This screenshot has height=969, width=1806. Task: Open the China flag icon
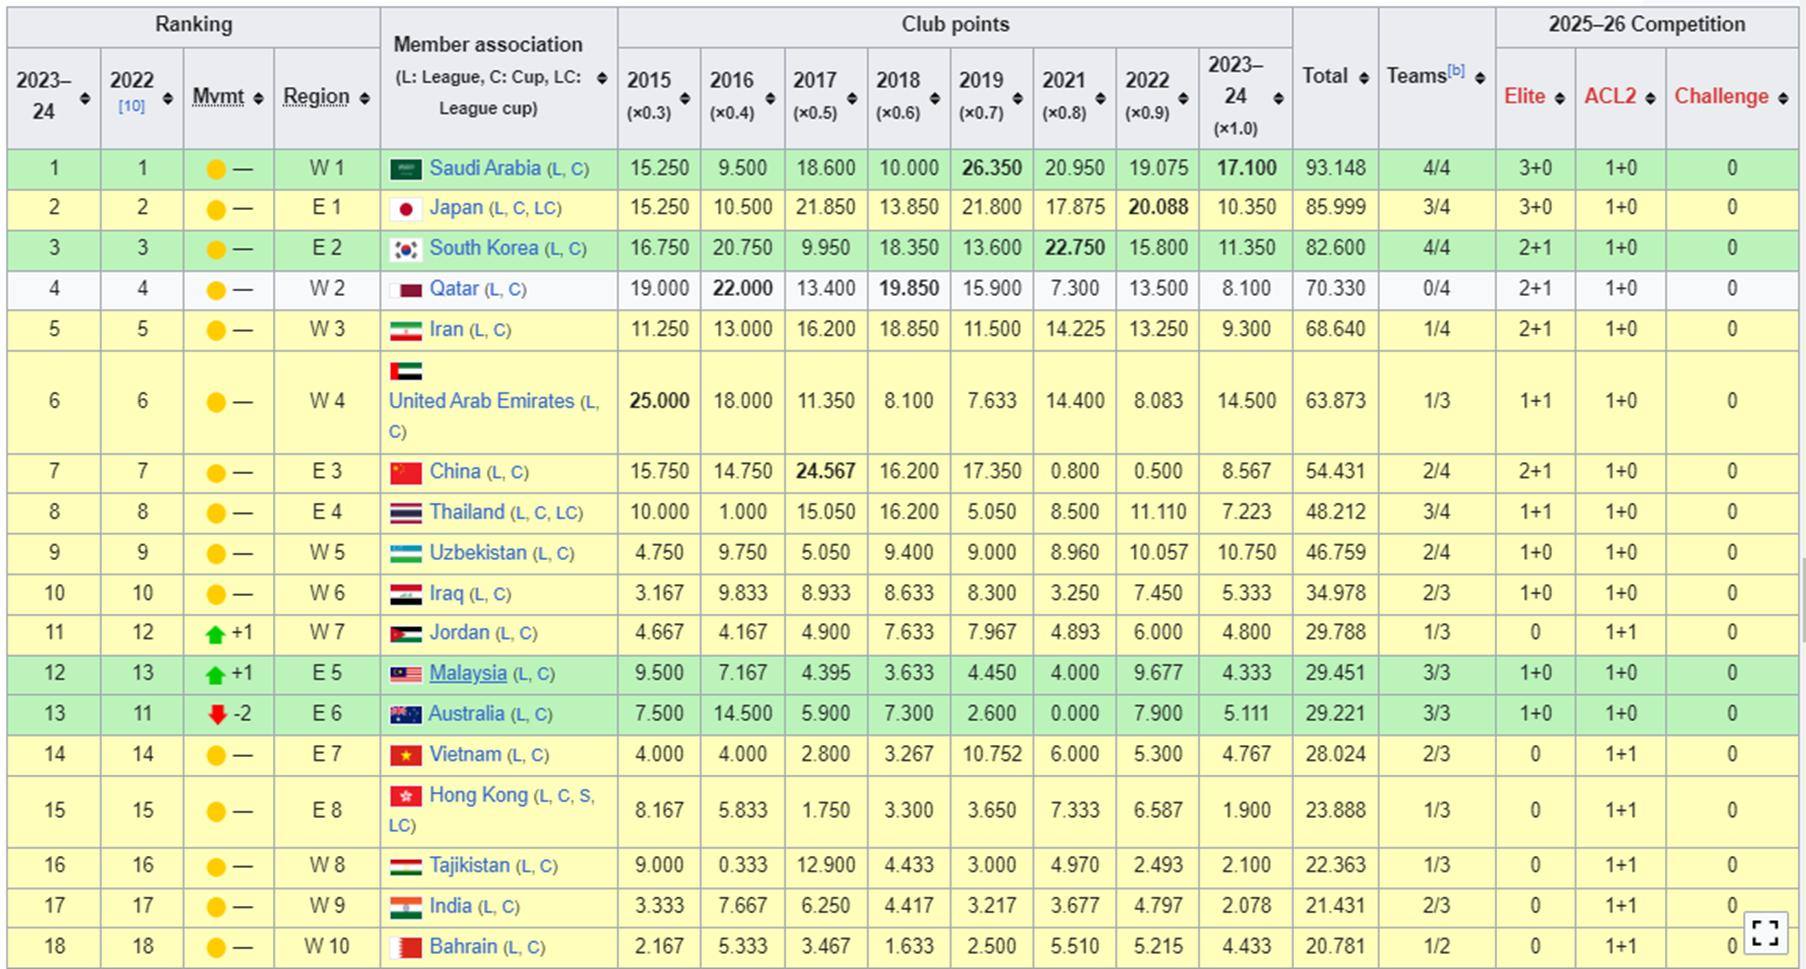[405, 472]
